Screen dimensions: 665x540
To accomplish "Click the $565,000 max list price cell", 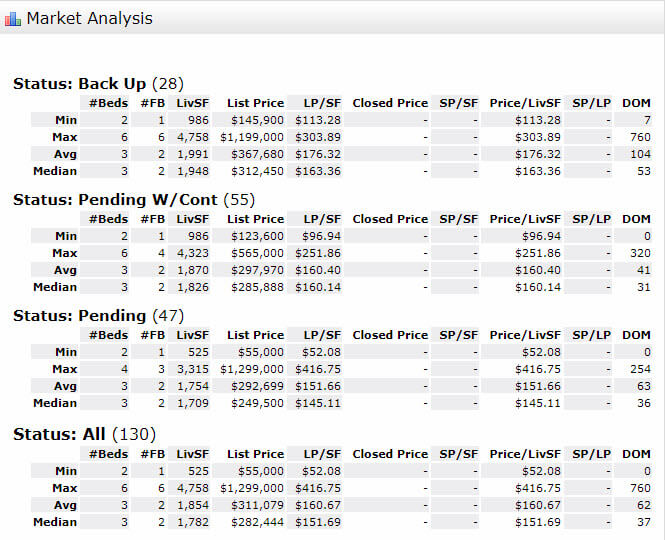I will coord(258,253).
